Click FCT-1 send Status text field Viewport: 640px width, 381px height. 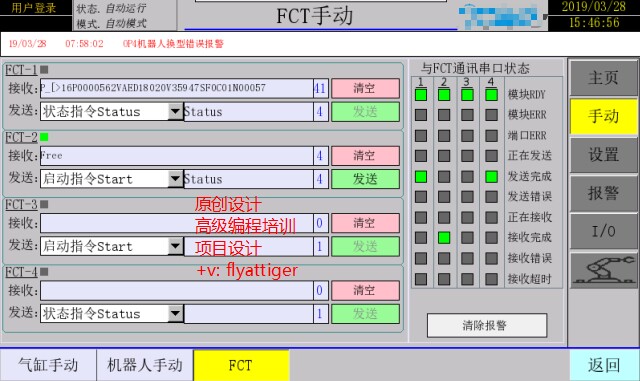click(249, 111)
